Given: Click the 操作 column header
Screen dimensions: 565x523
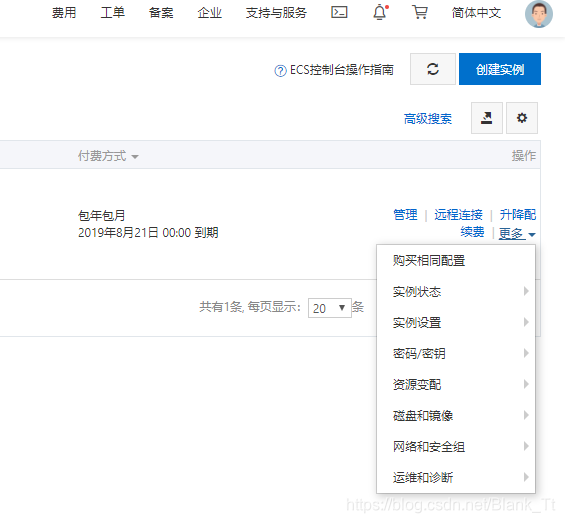Looking at the screenshot, I should pos(524,156).
